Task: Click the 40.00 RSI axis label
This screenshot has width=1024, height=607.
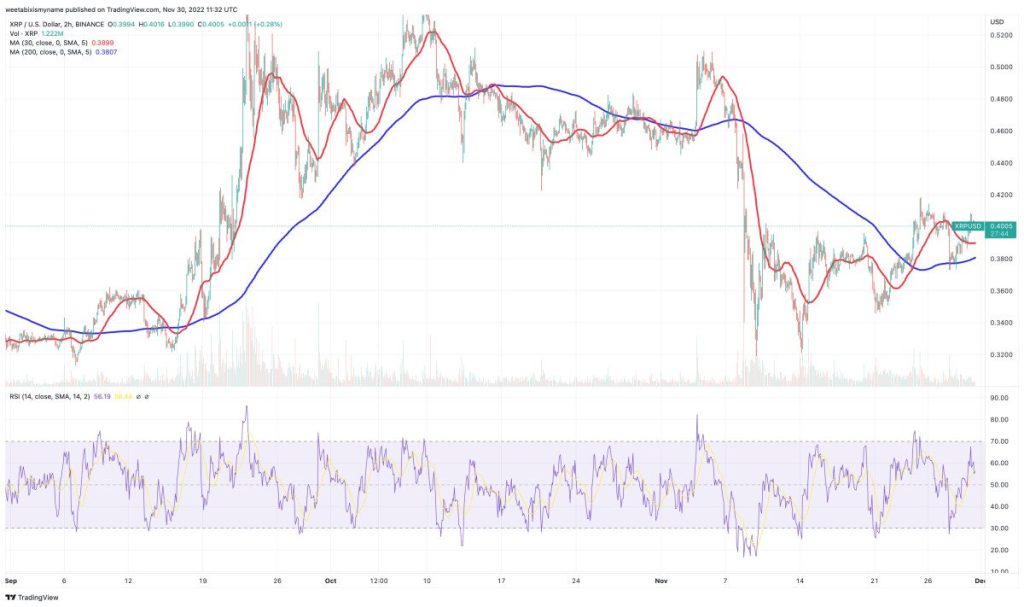Action: point(1000,506)
